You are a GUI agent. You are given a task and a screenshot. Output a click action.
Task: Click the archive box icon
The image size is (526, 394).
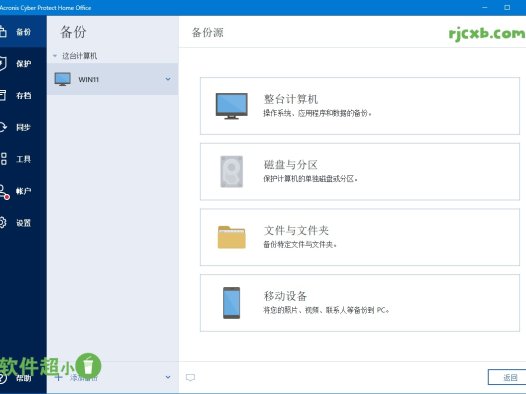(3, 95)
